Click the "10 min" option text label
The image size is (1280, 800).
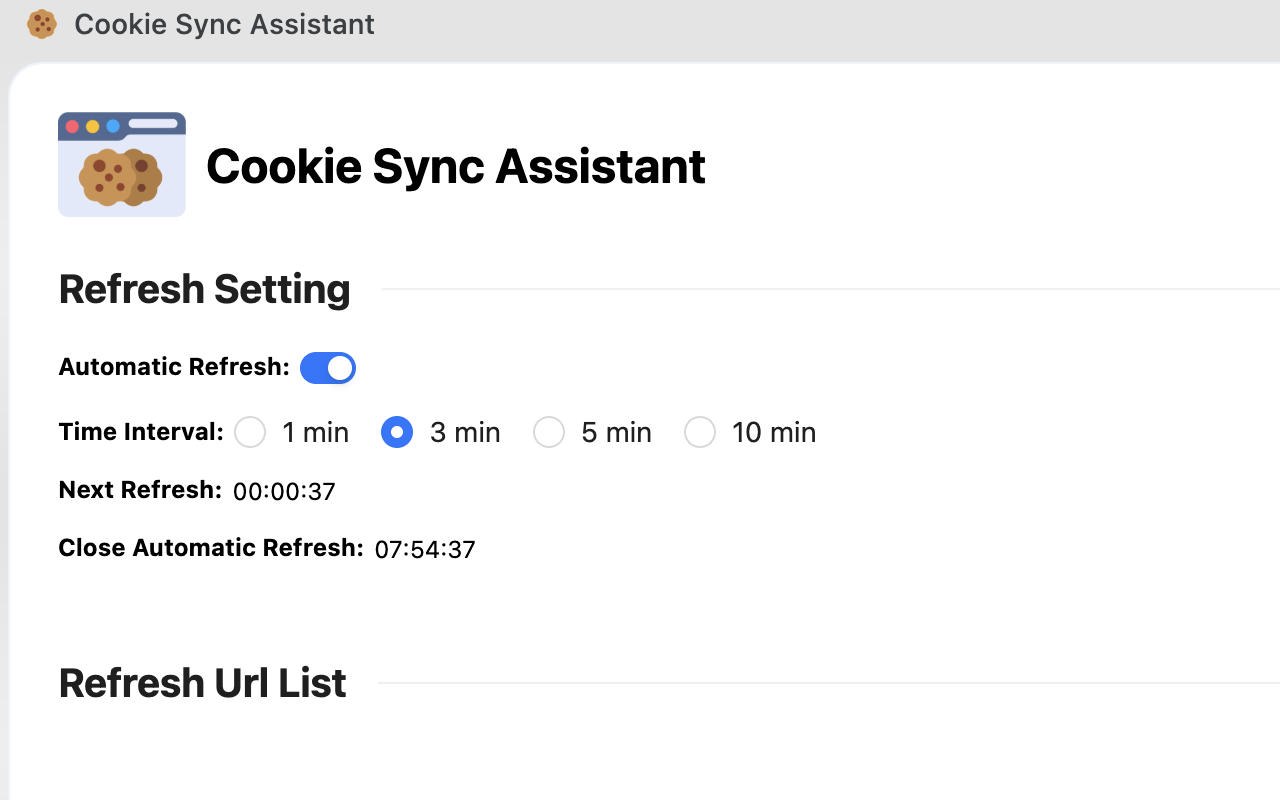[774, 432]
